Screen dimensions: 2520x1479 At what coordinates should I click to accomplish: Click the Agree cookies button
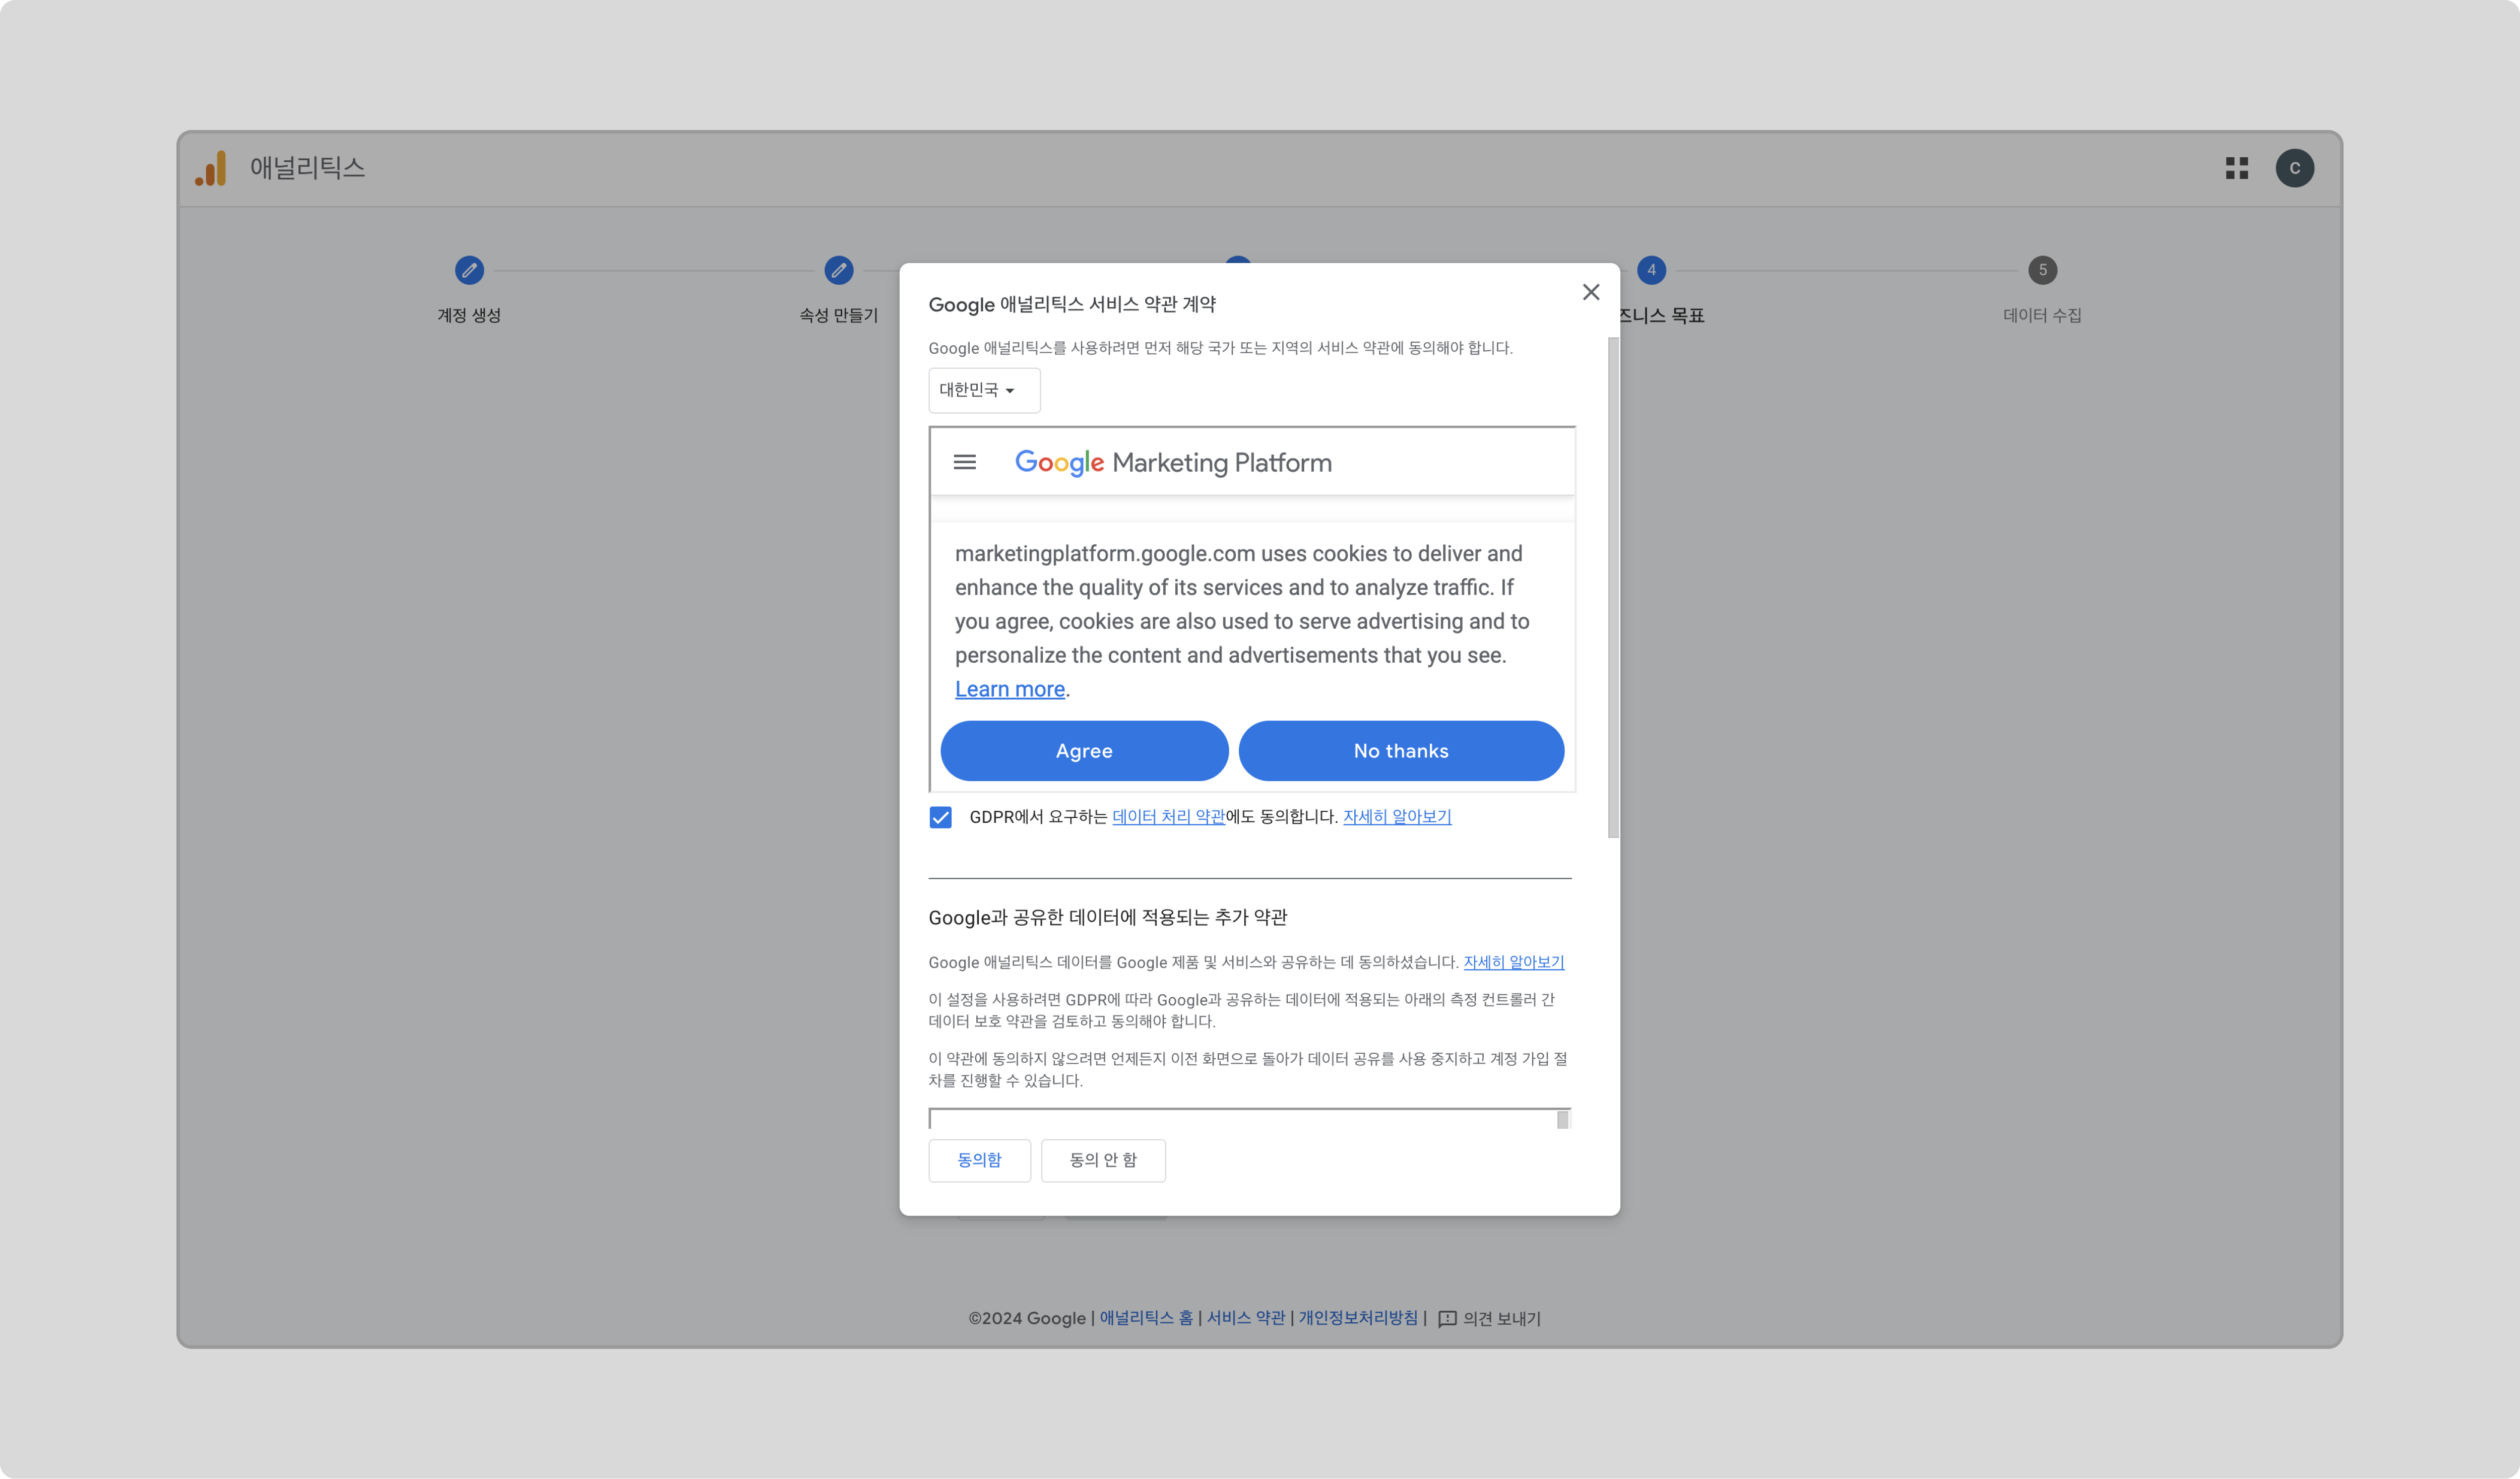tap(1084, 751)
